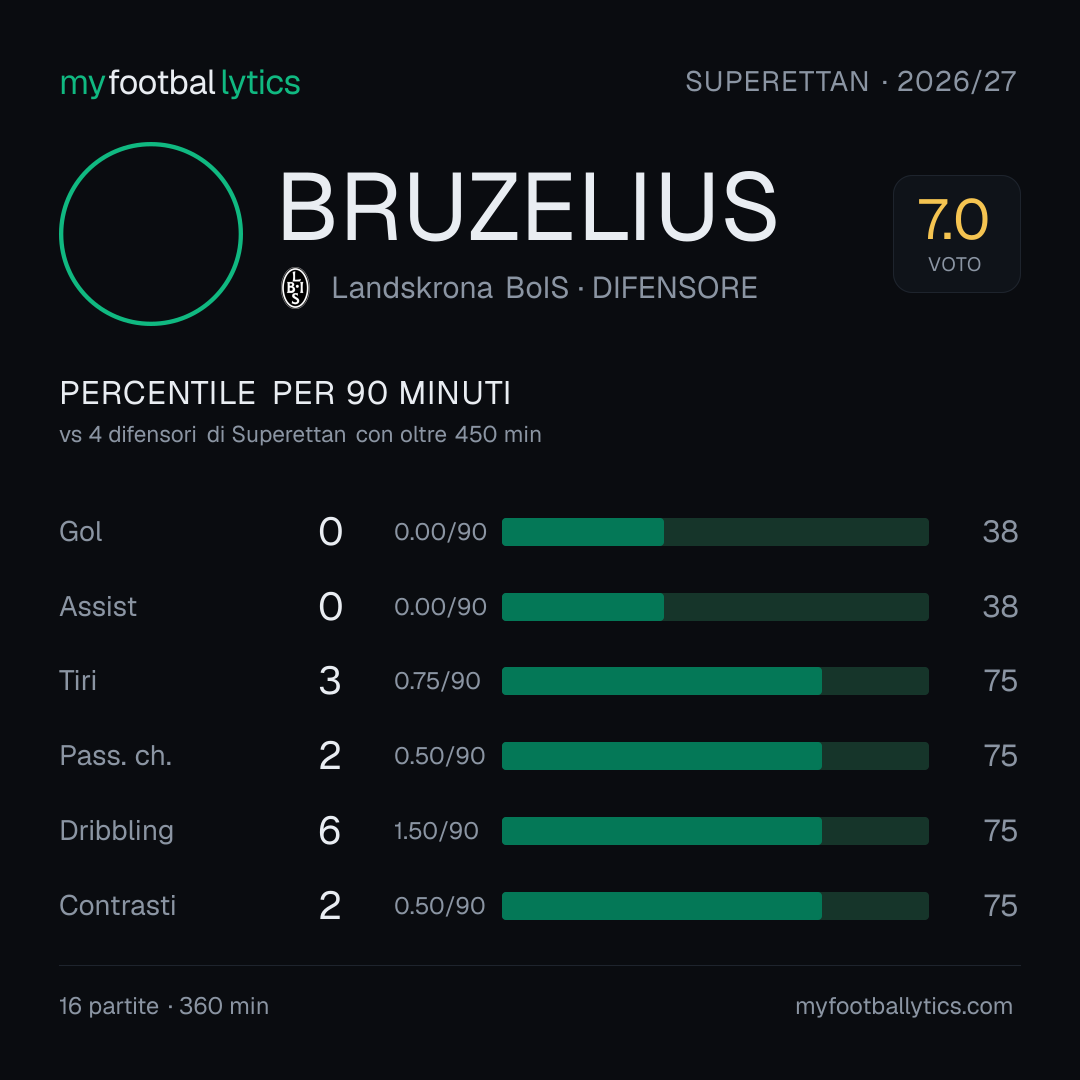Click the Landskrona BoIS · DIFENSORE text

[x=544, y=288]
